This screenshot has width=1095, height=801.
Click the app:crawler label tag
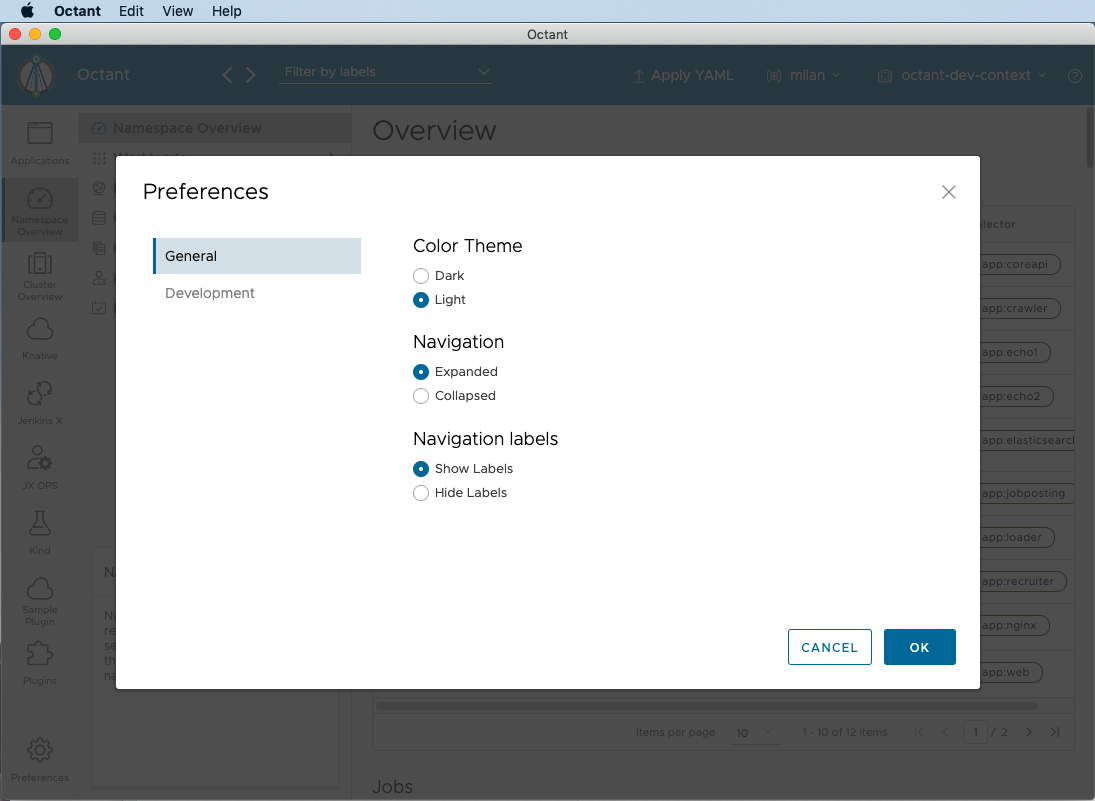(1020, 309)
